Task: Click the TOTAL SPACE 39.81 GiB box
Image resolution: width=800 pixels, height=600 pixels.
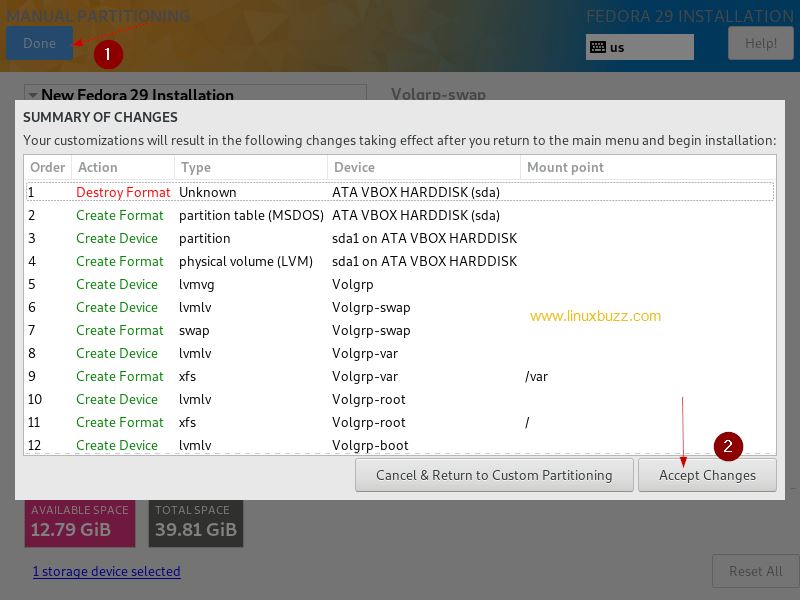Action: point(196,523)
